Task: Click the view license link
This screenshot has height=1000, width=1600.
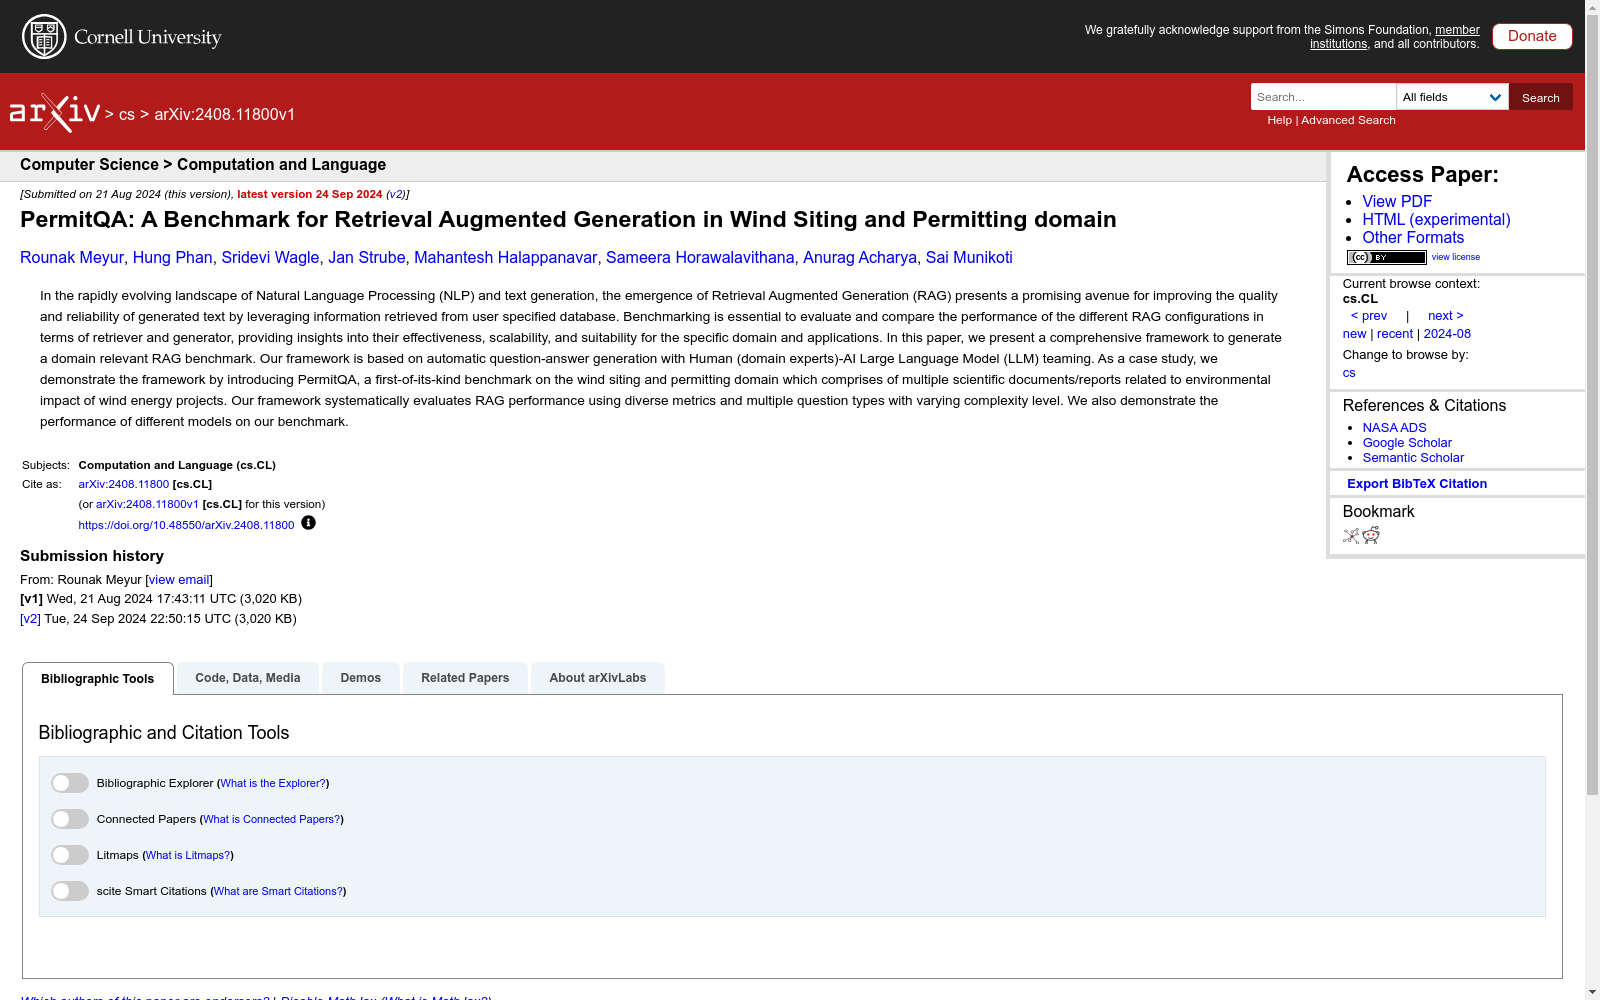Action: tap(1455, 257)
